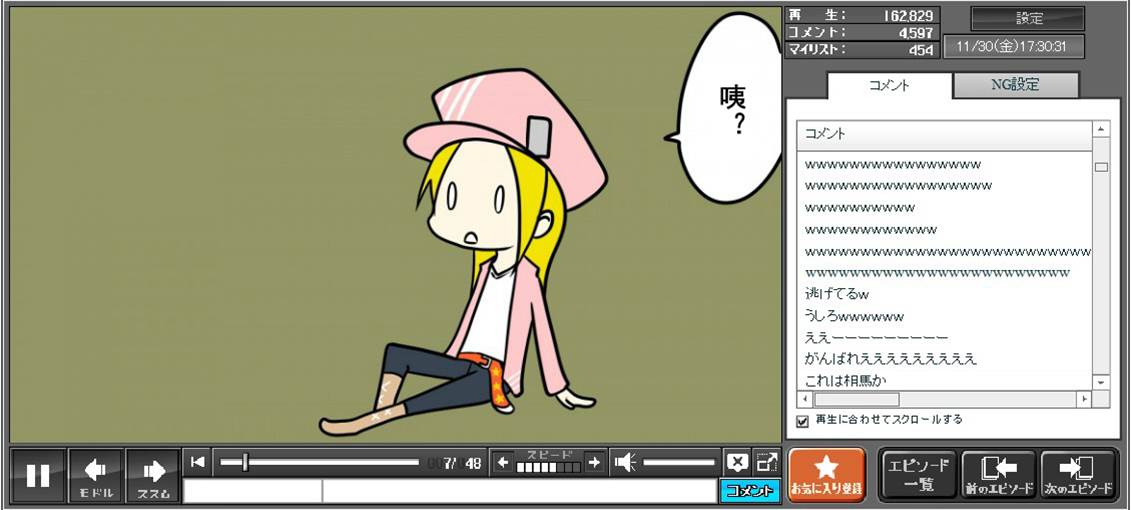Viewport: 1131px width, 510px height.
Task: Select the コメント tab
Action: pos(889,85)
